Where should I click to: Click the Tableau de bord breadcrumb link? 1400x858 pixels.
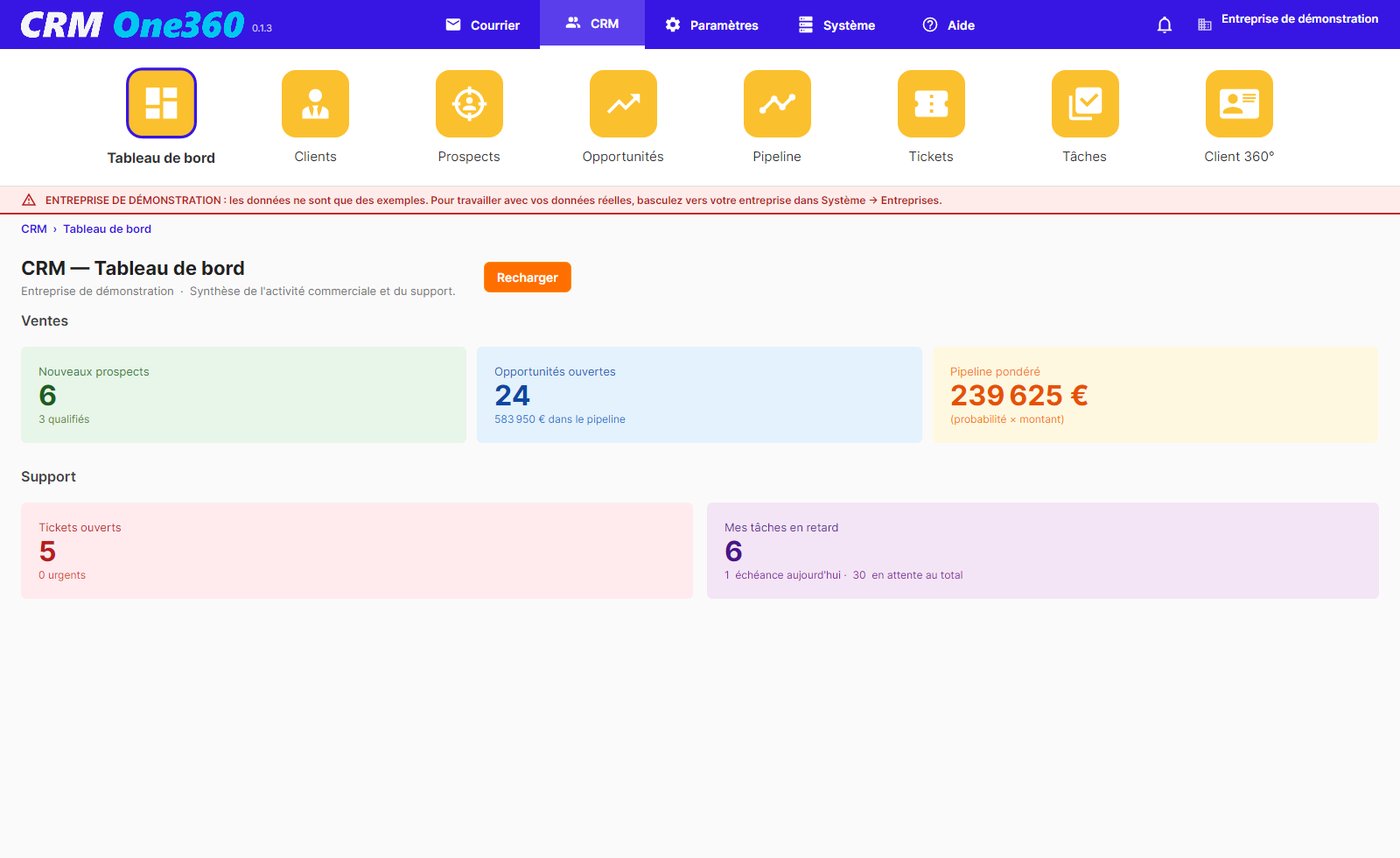tap(107, 229)
